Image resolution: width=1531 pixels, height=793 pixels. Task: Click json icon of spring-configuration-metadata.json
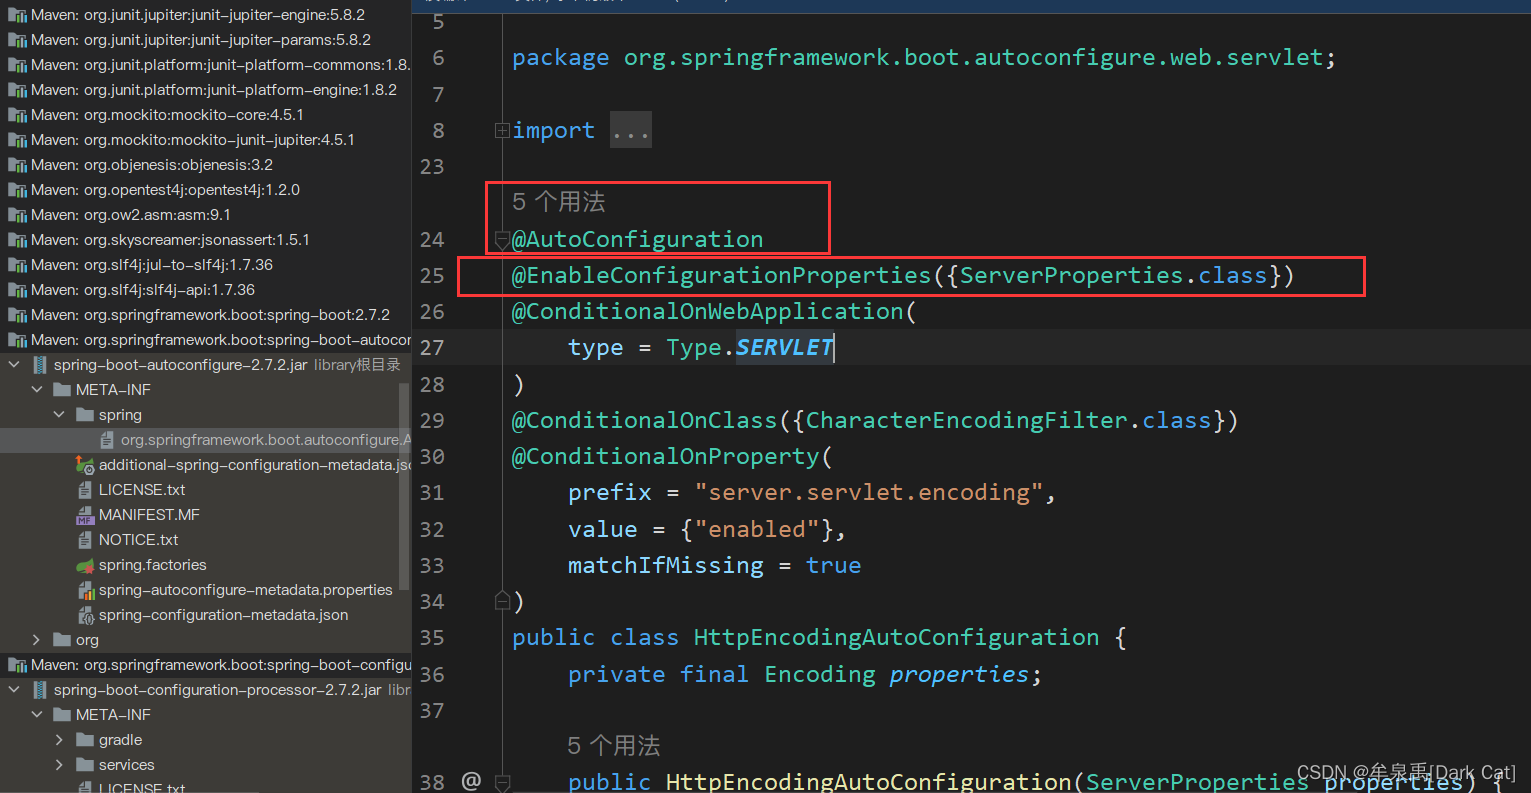pyautogui.click(x=86, y=615)
